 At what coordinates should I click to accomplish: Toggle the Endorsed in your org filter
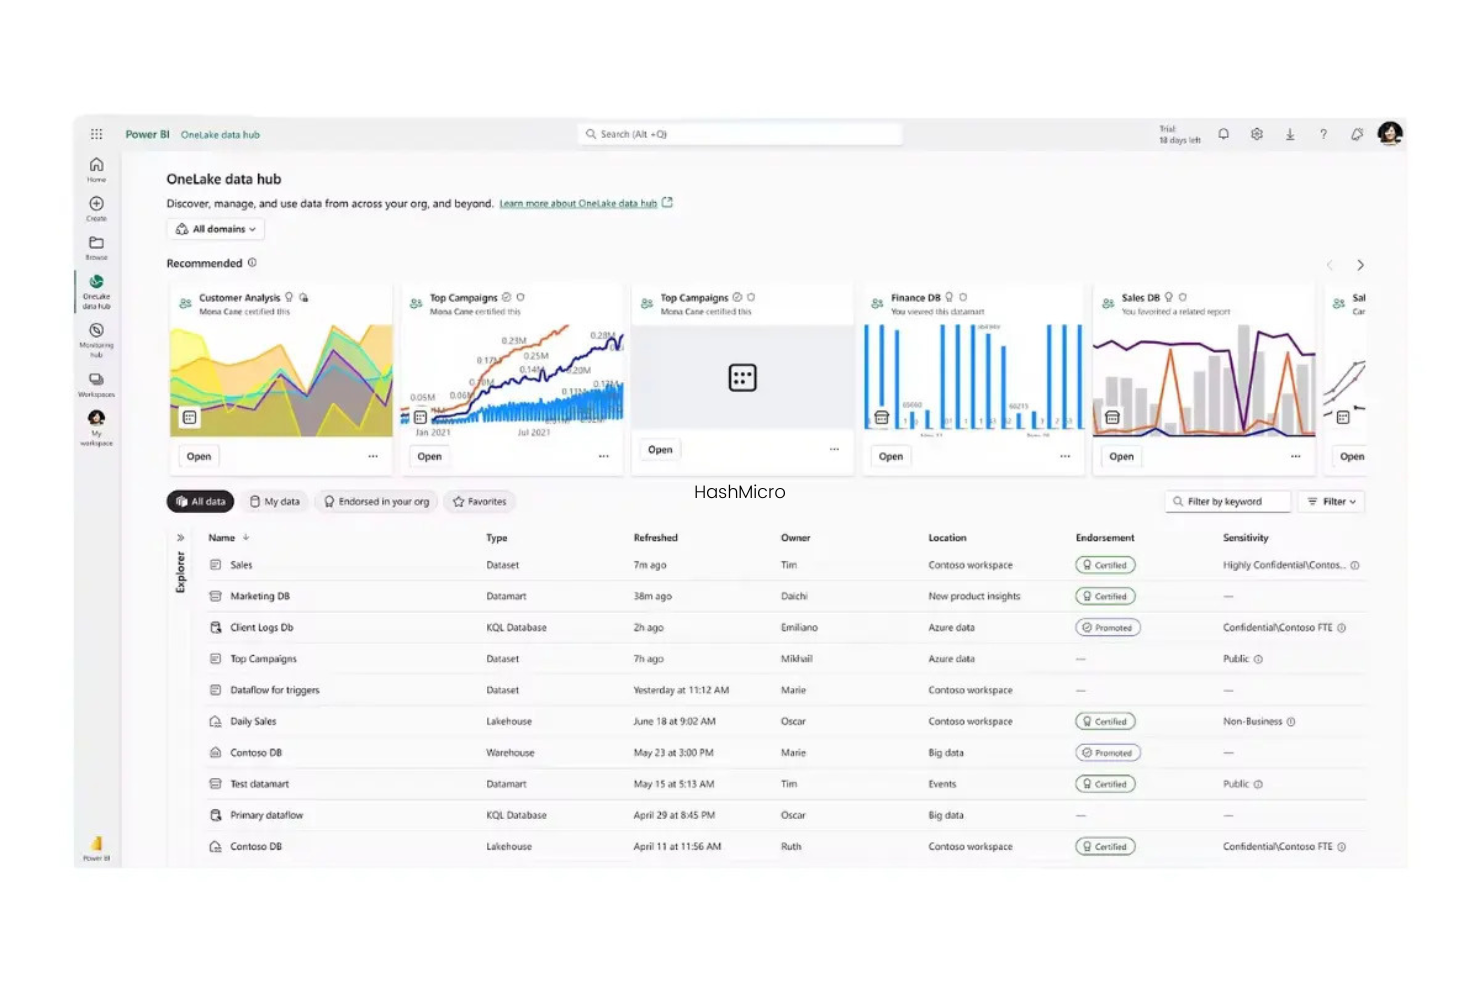point(376,501)
